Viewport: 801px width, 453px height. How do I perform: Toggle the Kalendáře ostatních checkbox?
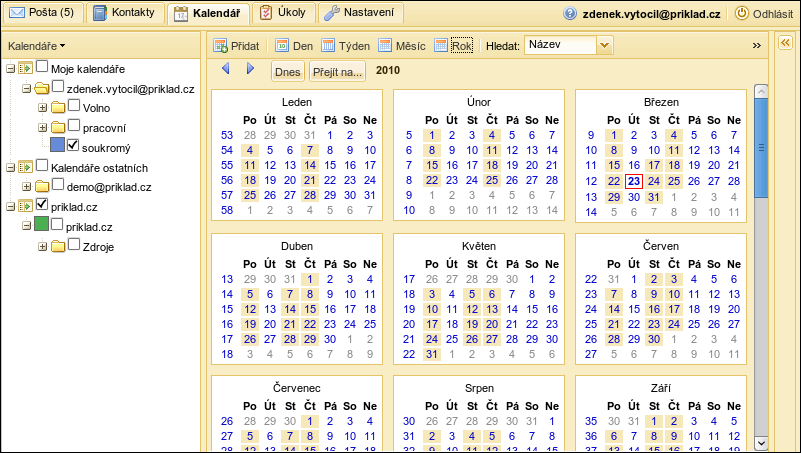pos(42,165)
